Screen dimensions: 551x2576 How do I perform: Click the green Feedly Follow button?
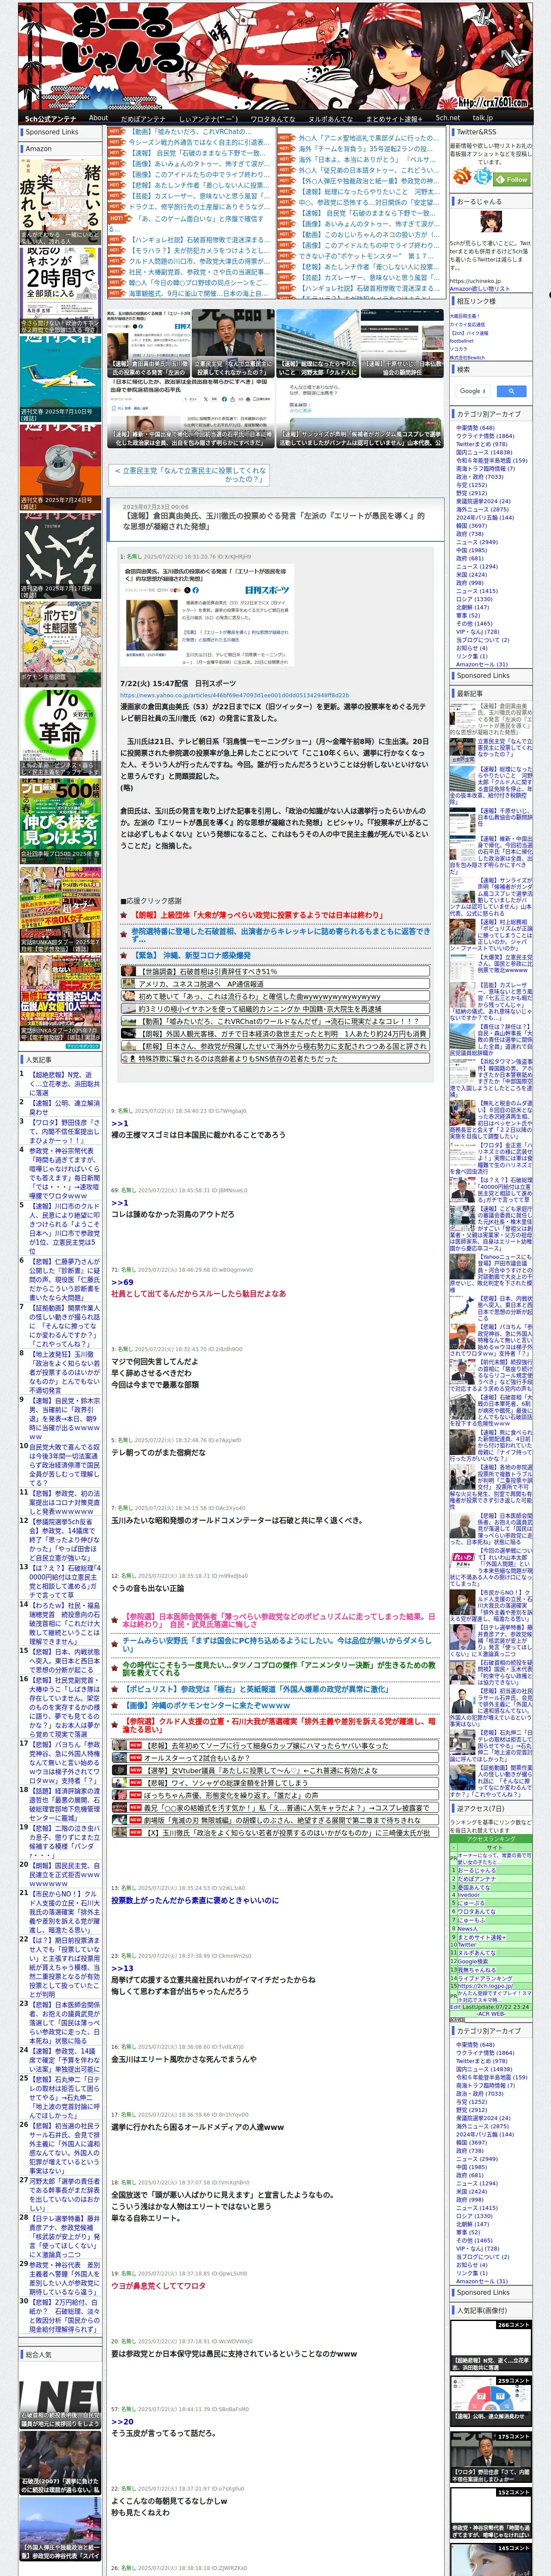512,179
